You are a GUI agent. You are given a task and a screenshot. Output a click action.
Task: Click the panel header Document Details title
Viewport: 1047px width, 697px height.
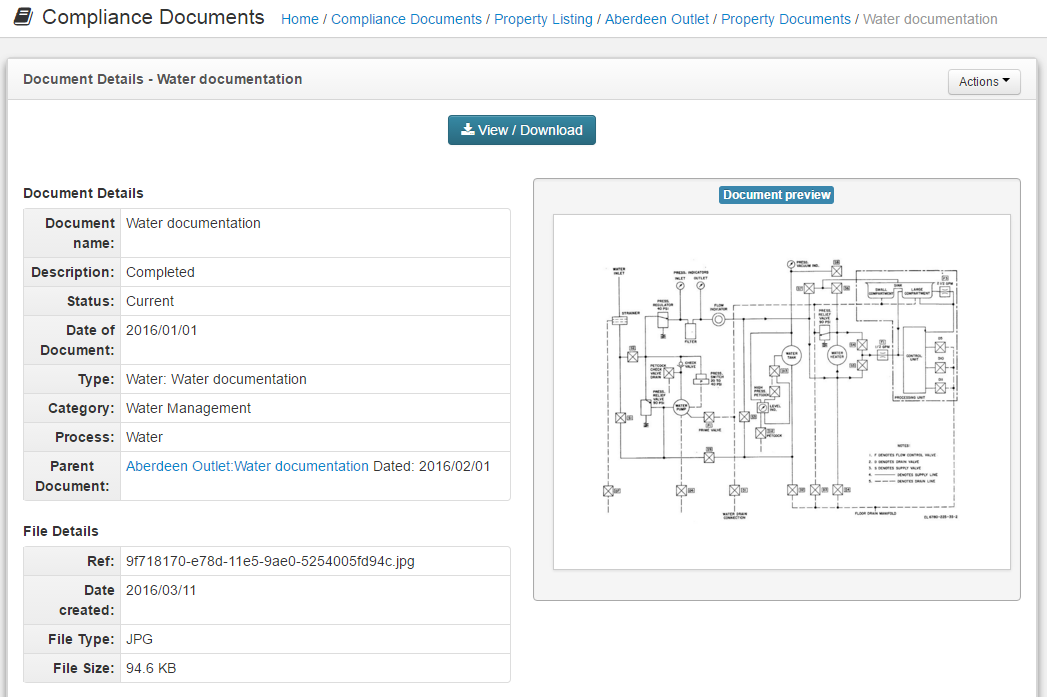click(x=162, y=79)
